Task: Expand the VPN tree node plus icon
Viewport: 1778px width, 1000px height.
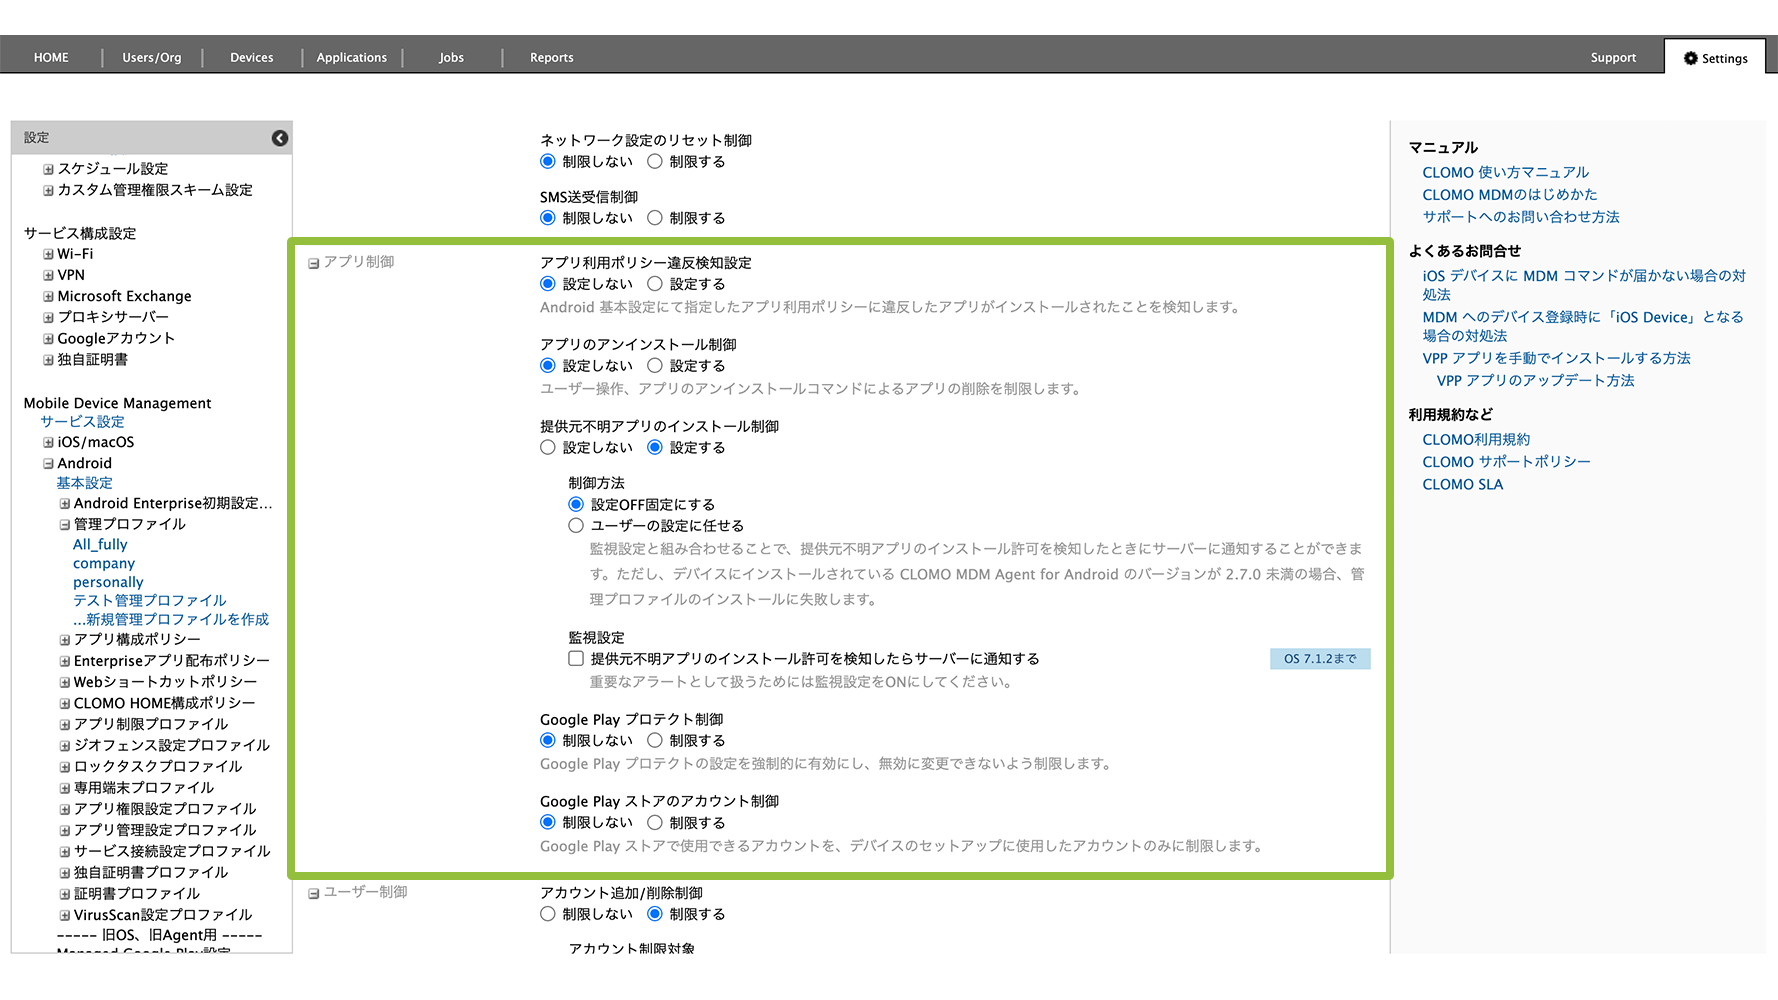Action: click(x=48, y=276)
